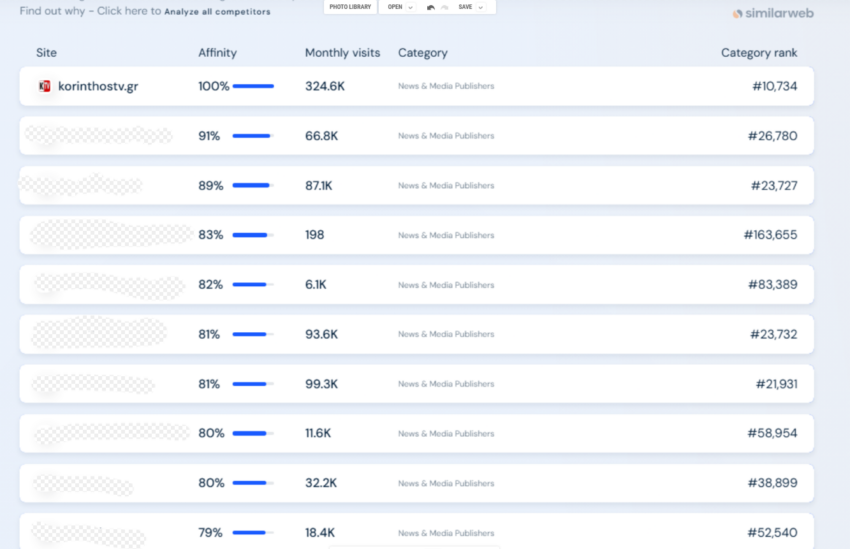Screen dimensions: 850x549
Task: Expand the Save dropdown arrow
Action: coord(480,8)
